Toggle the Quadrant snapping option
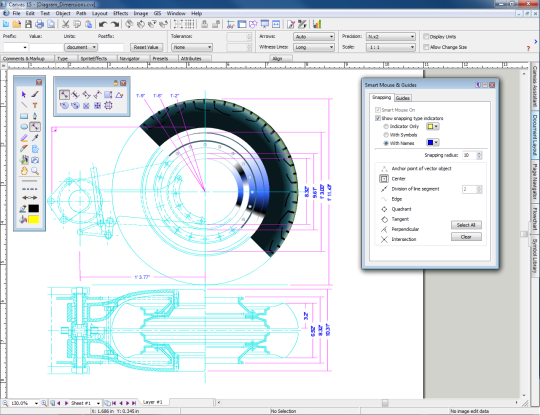The width and height of the screenshot is (540, 415). pos(384,209)
